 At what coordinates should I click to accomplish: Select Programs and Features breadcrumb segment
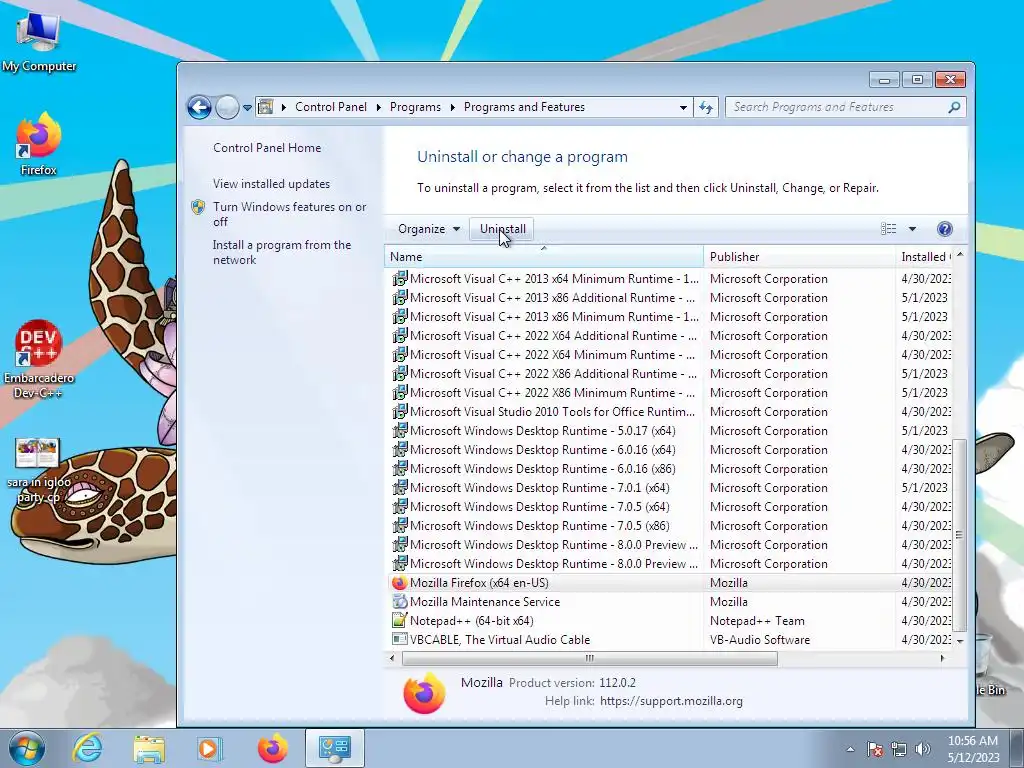tap(524, 107)
